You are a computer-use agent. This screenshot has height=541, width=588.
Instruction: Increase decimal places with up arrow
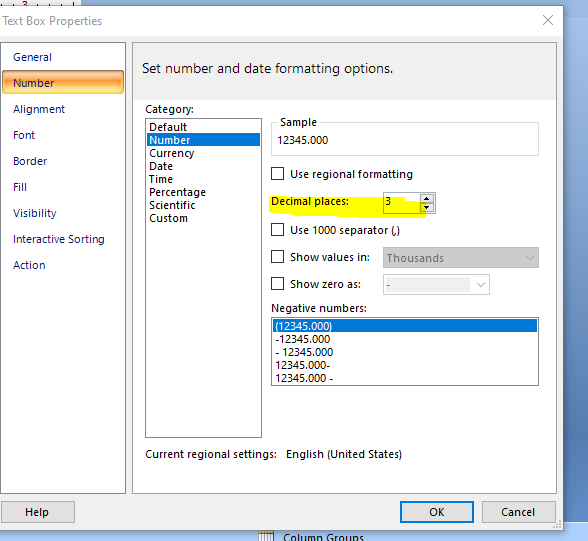click(x=427, y=199)
